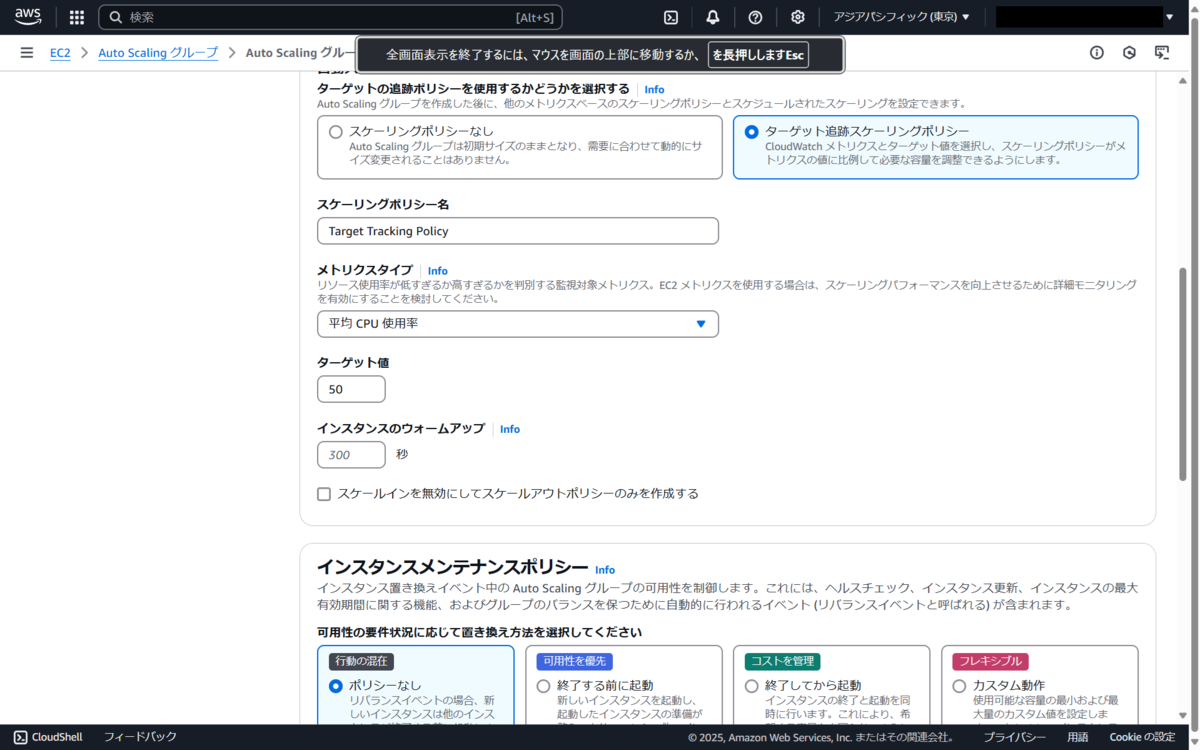Click the 行動の混在 badge
The width and height of the screenshot is (1200, 750).
click(x=361, y=661)
